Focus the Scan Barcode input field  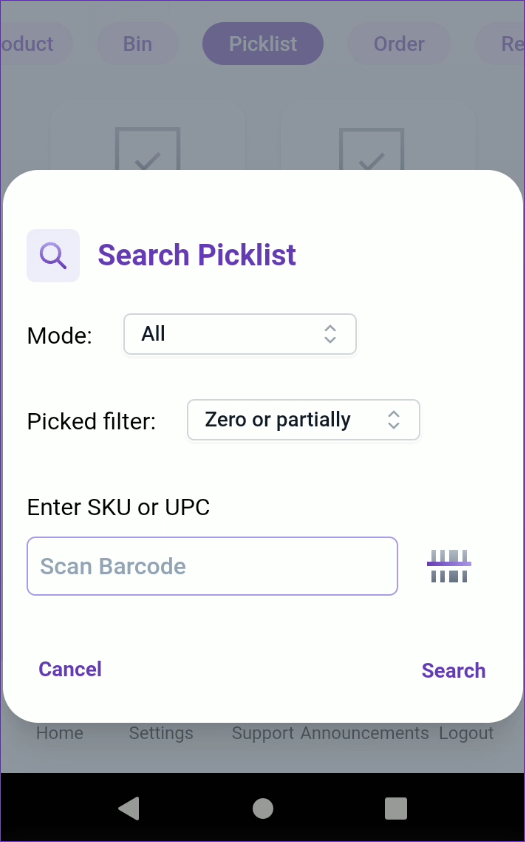[x=213, y=566]
